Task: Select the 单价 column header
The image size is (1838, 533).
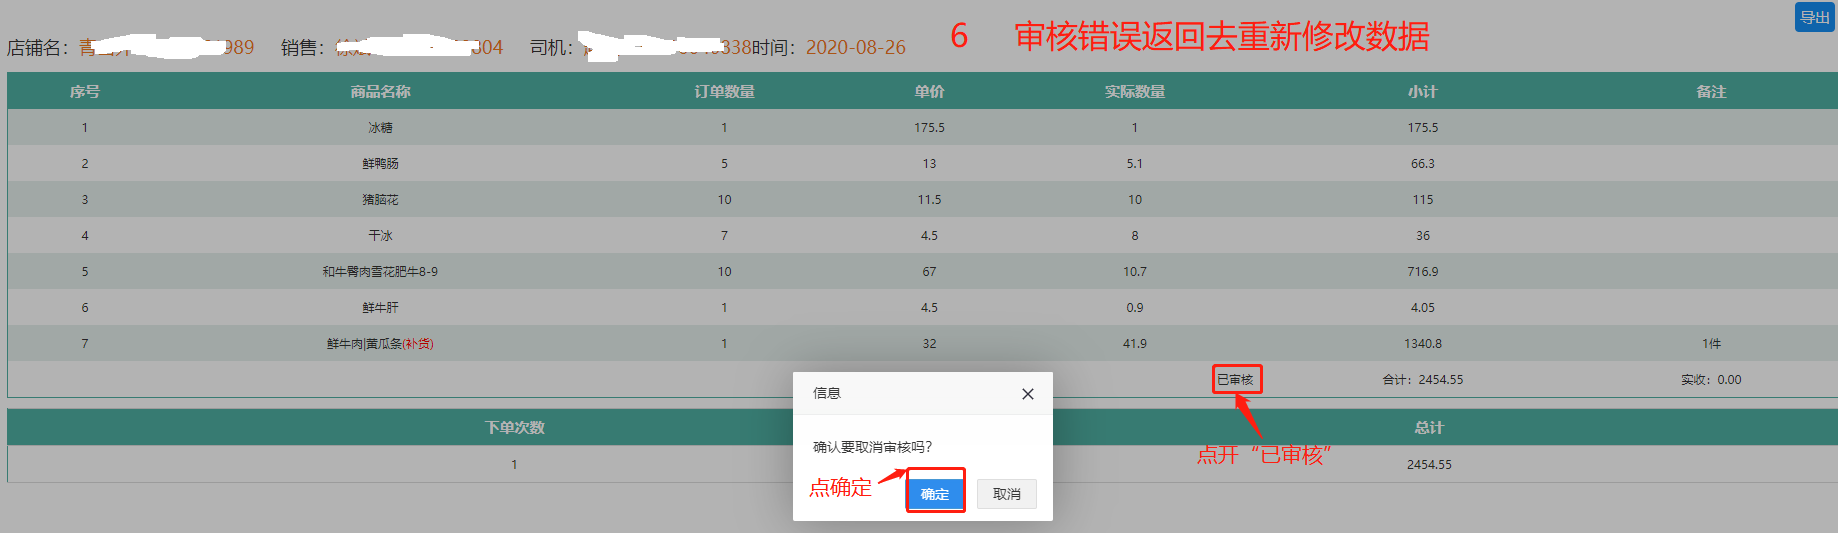Action: [929, 92]
